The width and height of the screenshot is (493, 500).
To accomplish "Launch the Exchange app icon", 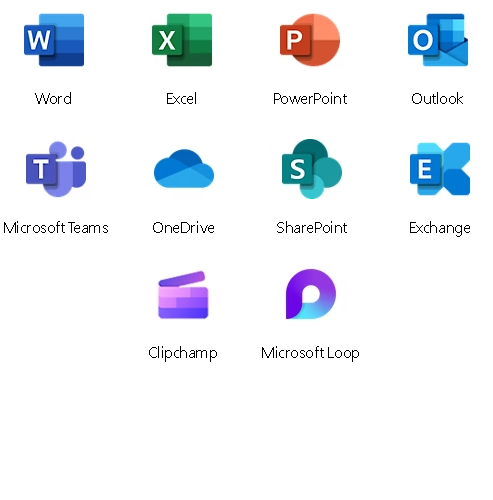I will pos(440,169).
